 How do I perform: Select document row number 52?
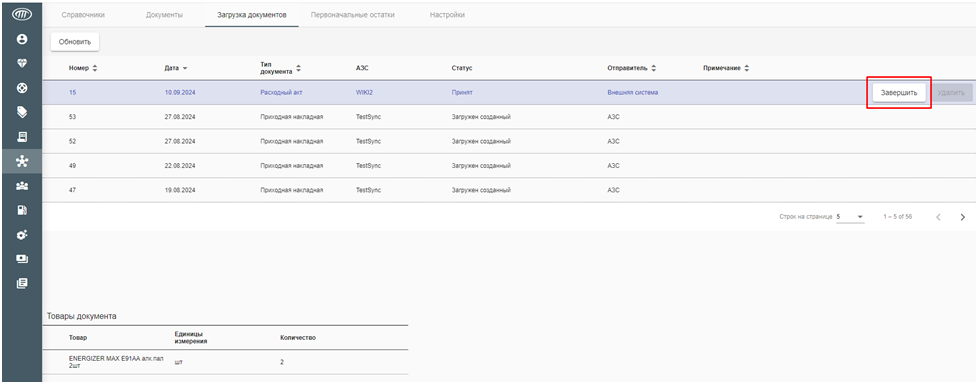tap(509, 141)
